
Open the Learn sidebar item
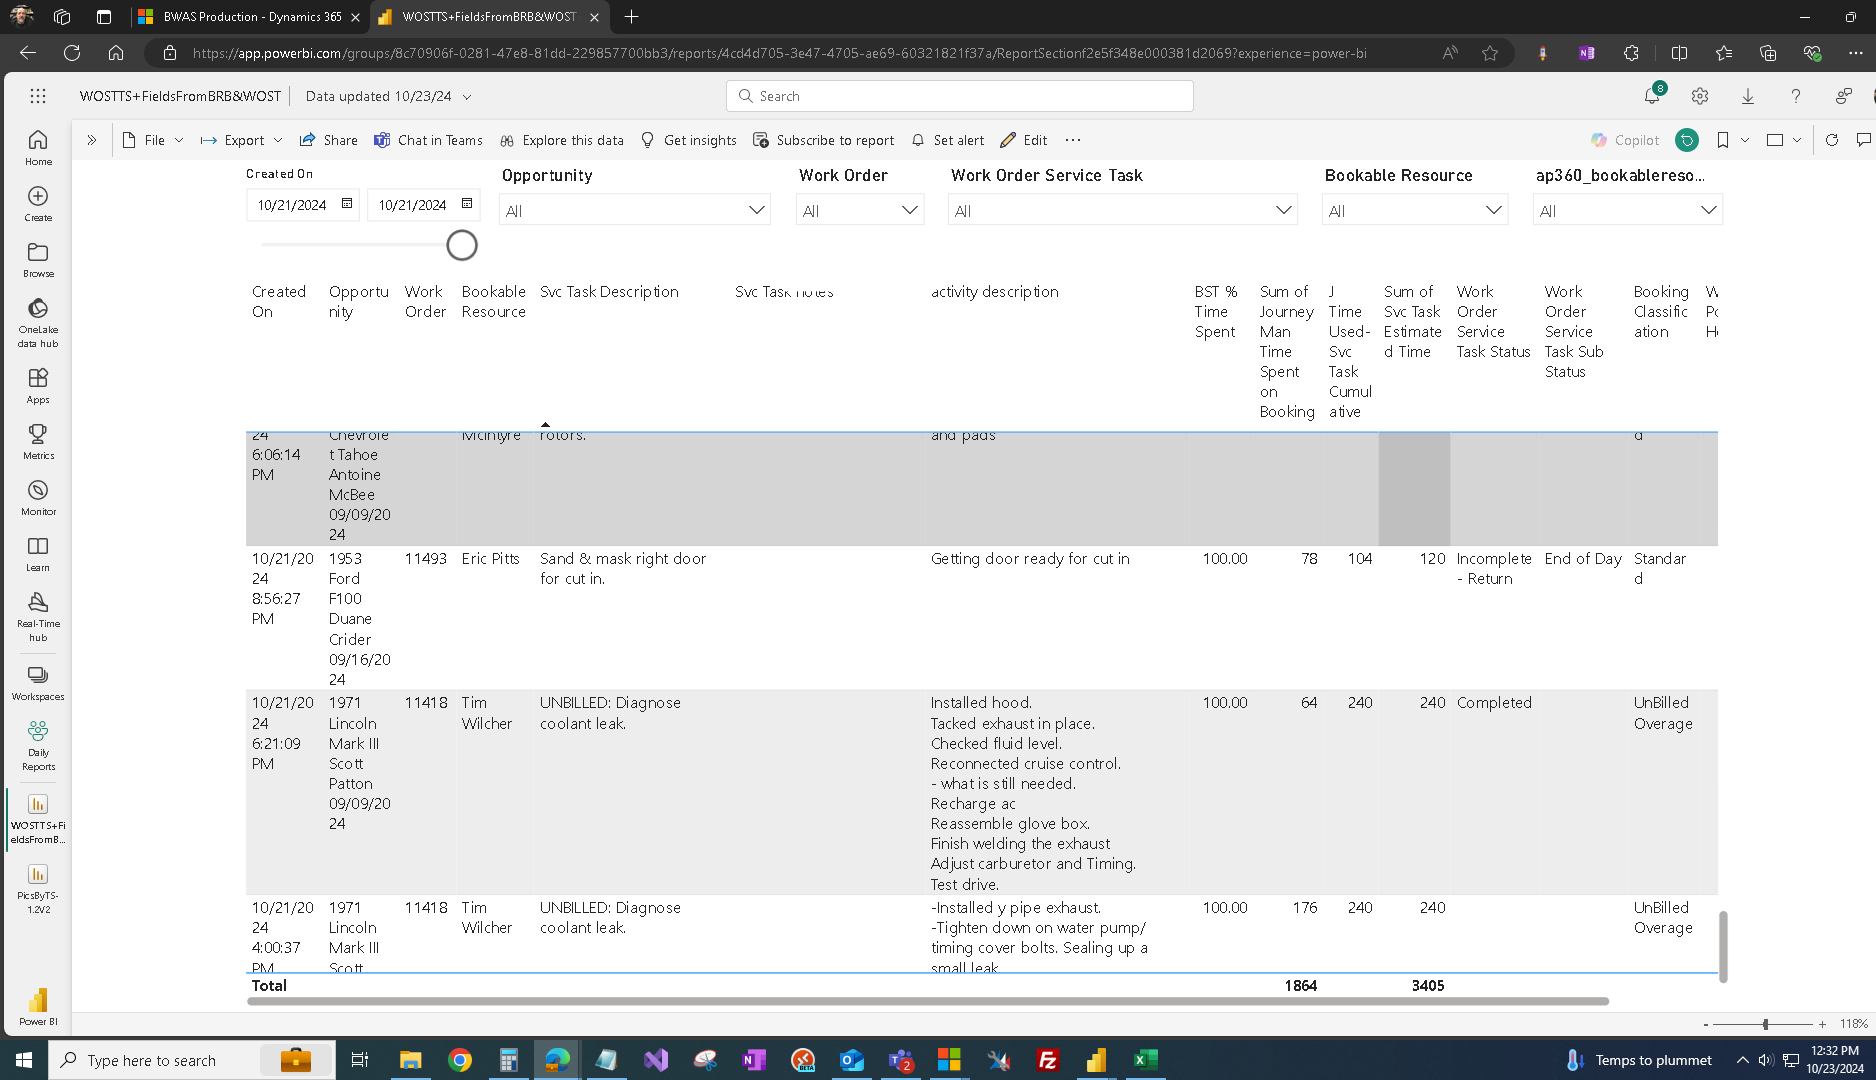tap(38, 553)
